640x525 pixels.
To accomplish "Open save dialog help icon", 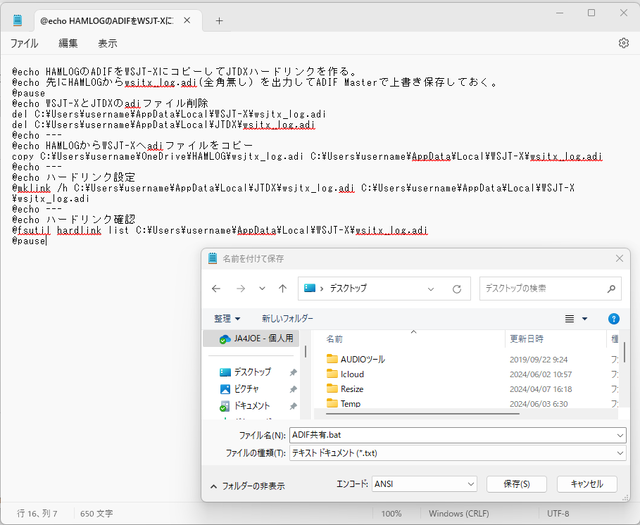I will pos(613,319).
